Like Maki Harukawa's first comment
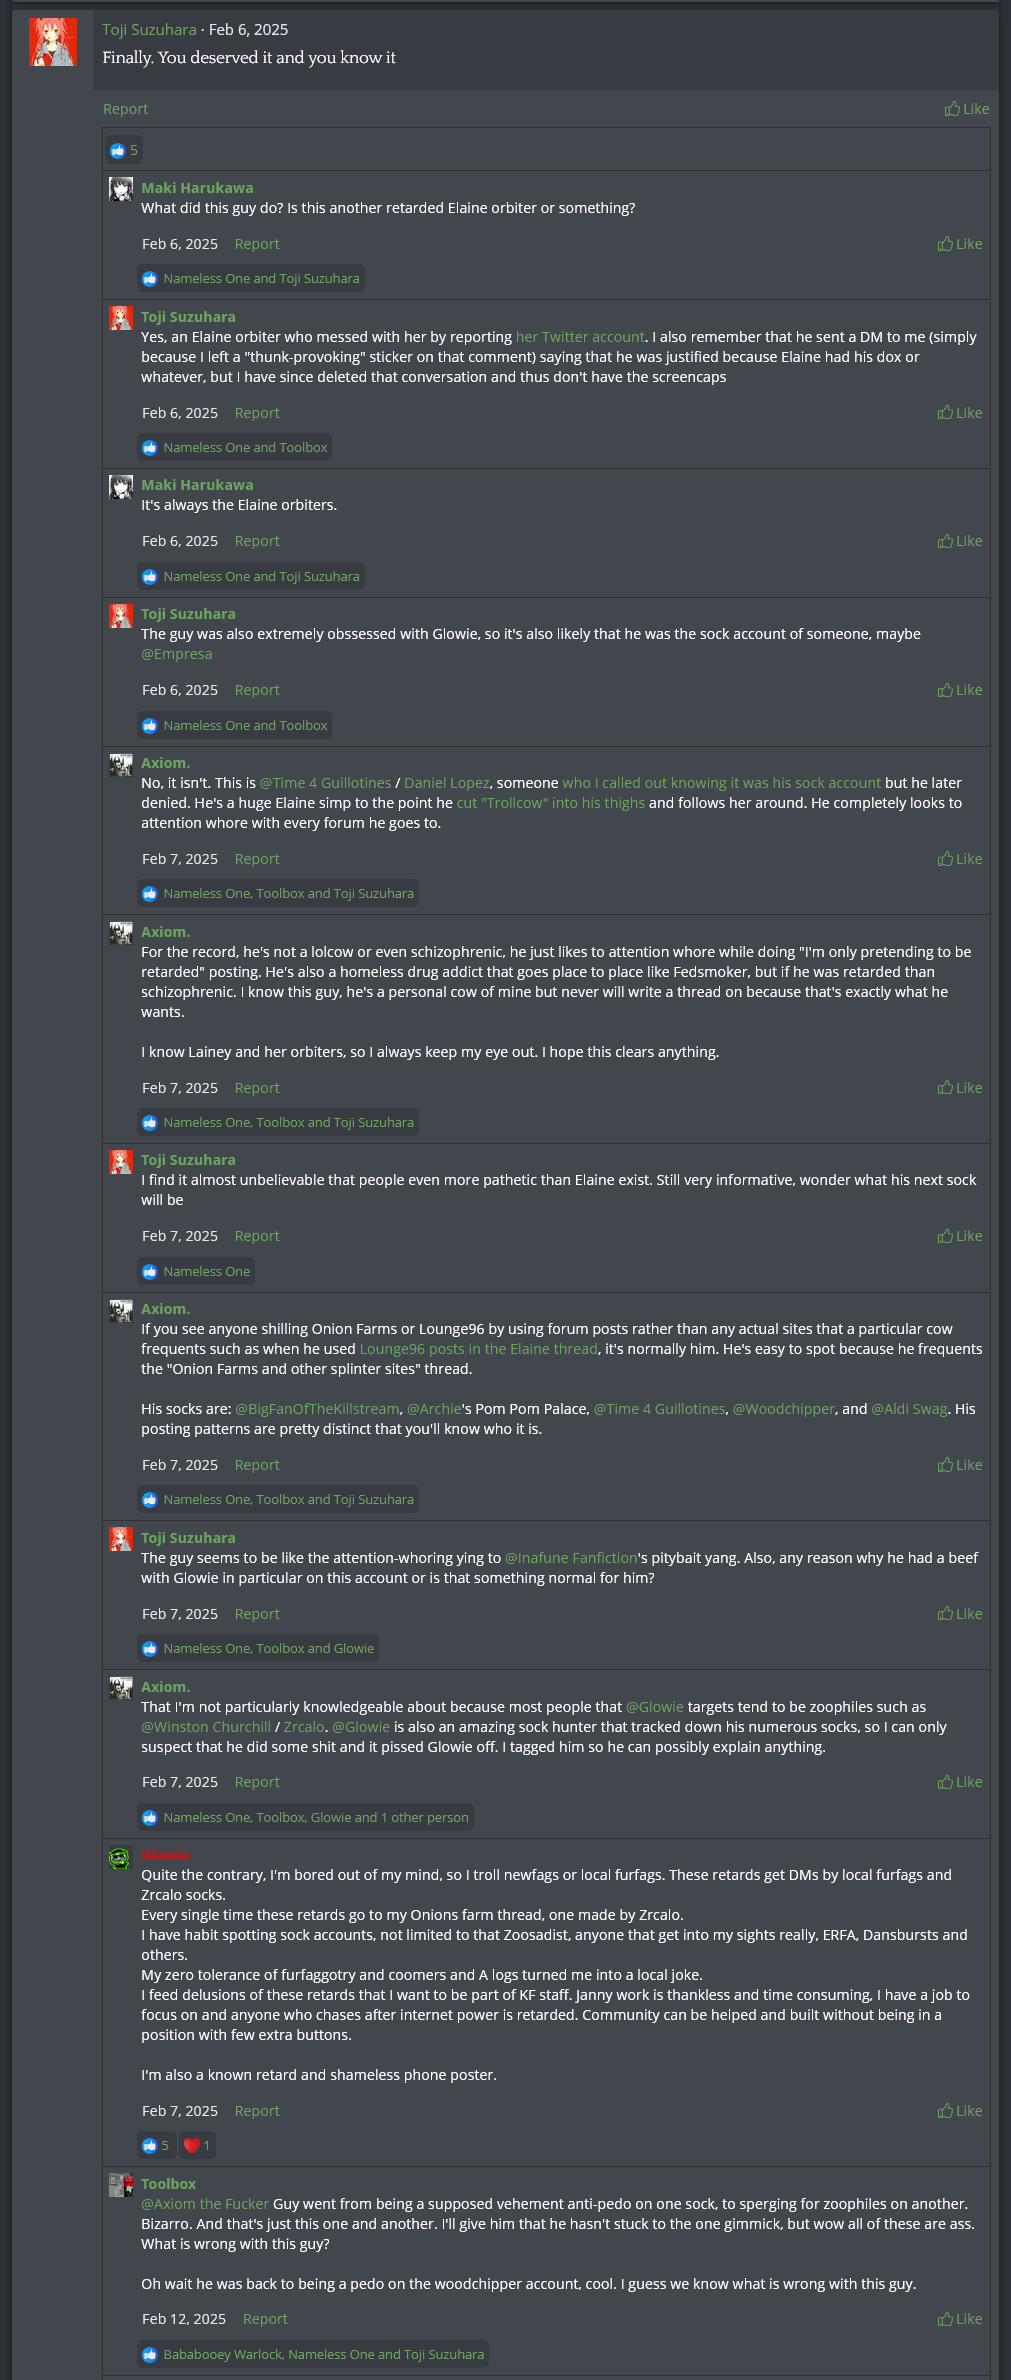This screenshot has height=2380, width=1011. (960, 244)
